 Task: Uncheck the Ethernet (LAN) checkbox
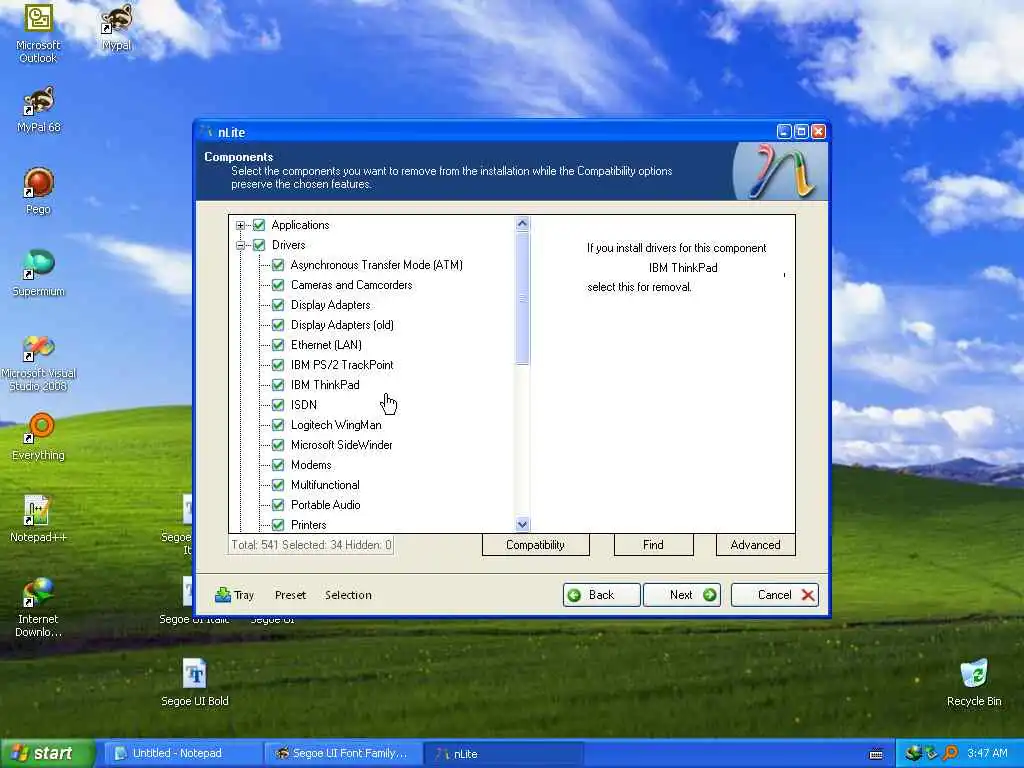[278, 345]
